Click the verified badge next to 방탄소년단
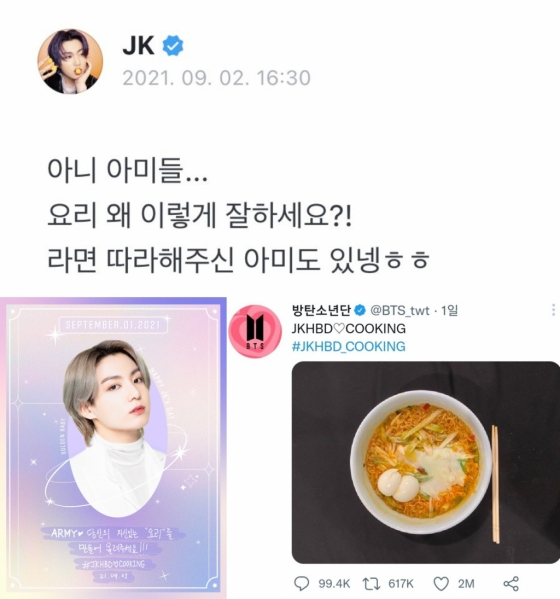560x599 pixels. pos(359,310)
